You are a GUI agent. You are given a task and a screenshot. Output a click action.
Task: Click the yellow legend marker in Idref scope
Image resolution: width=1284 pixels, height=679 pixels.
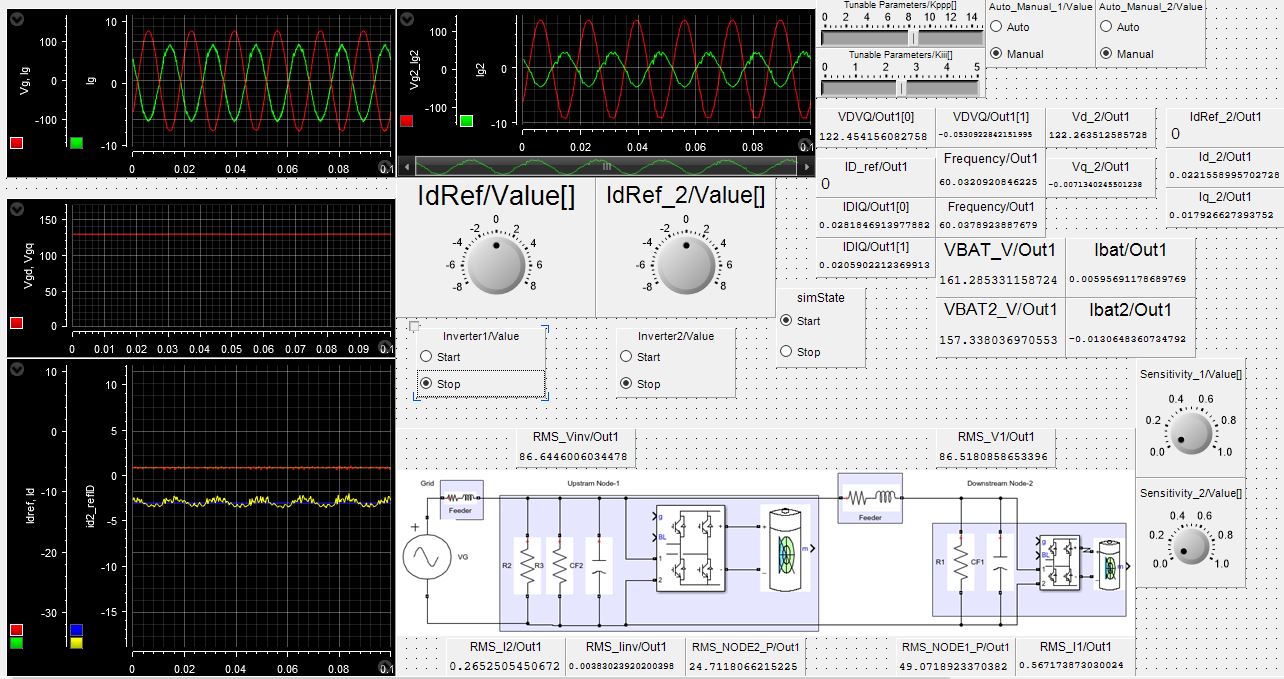click(77, 643)
